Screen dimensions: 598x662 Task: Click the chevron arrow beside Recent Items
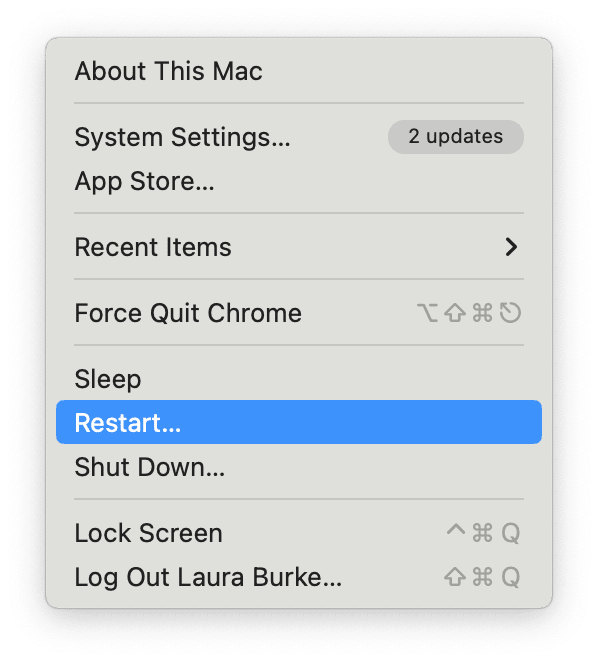pos(511,247)
